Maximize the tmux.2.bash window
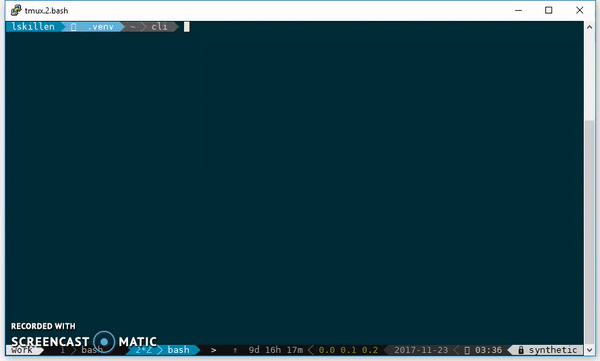Image resolution: width=600 pixels, height=361 pixels. 549,10
